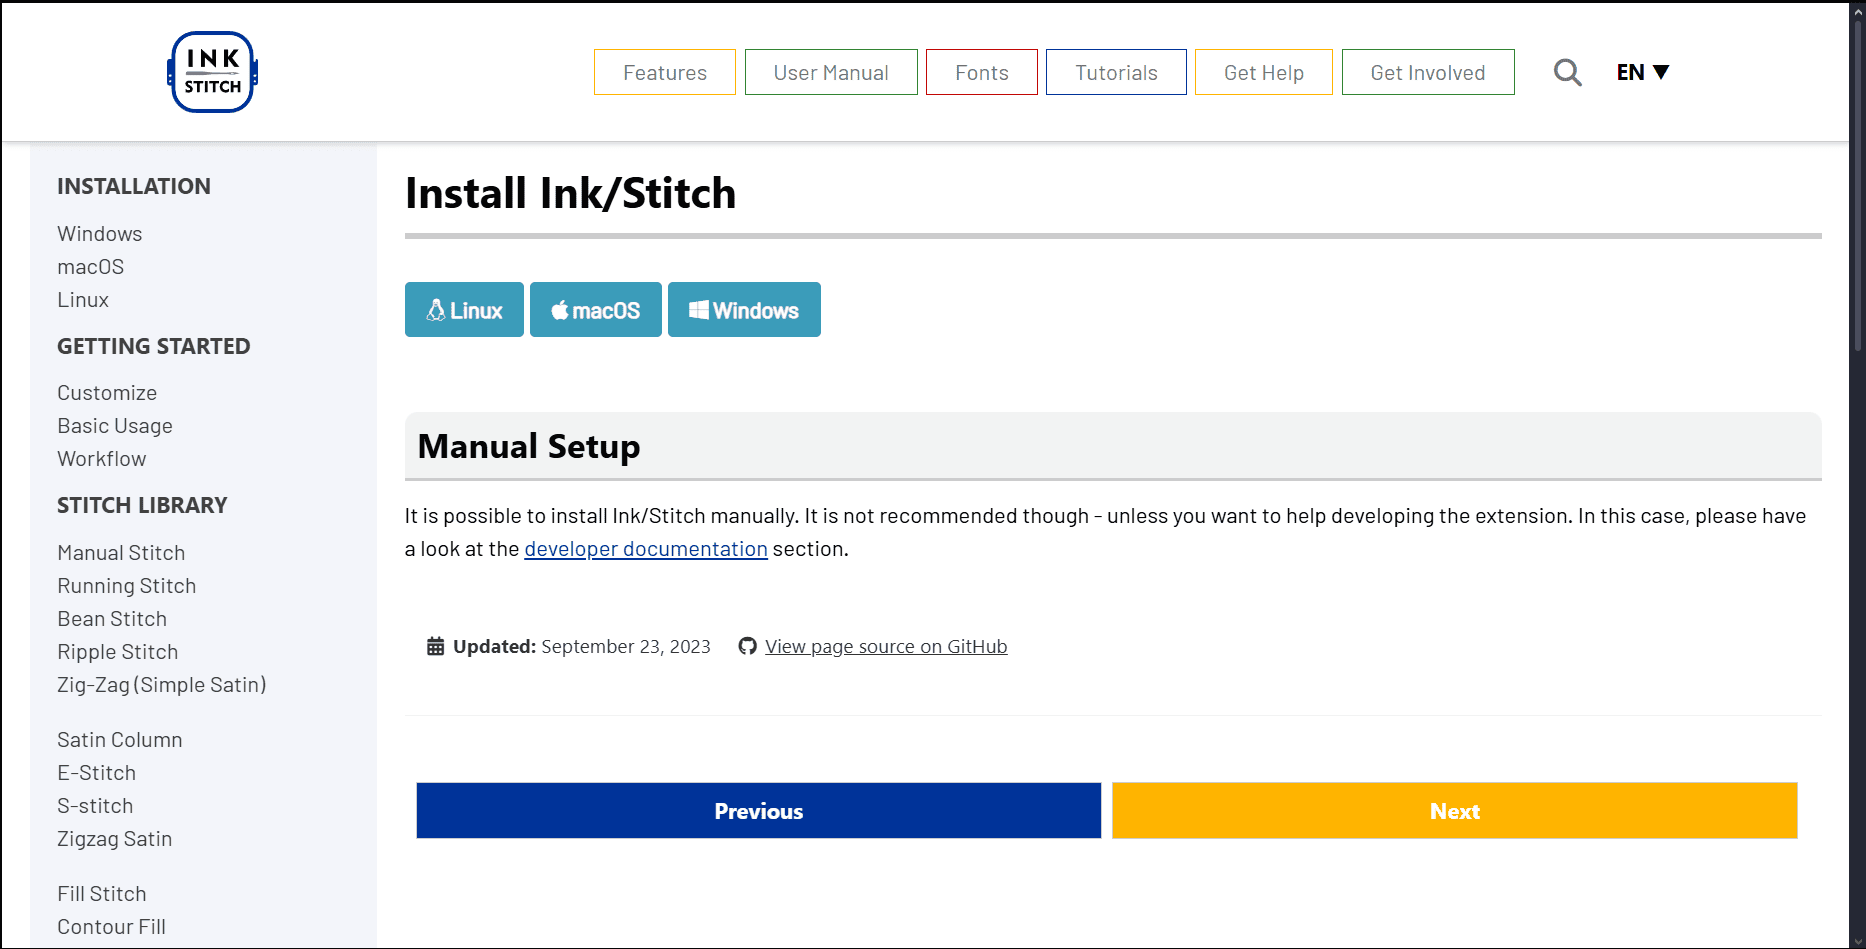
Task: Open Satin Column sidebar link
Action: tap(120, 740)
